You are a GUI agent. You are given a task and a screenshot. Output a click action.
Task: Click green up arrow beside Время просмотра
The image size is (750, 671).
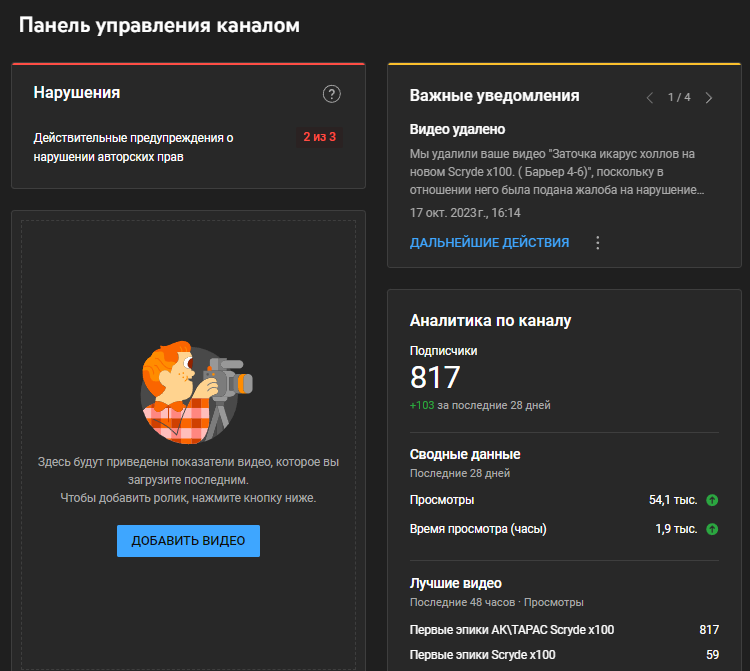point(712,529)
